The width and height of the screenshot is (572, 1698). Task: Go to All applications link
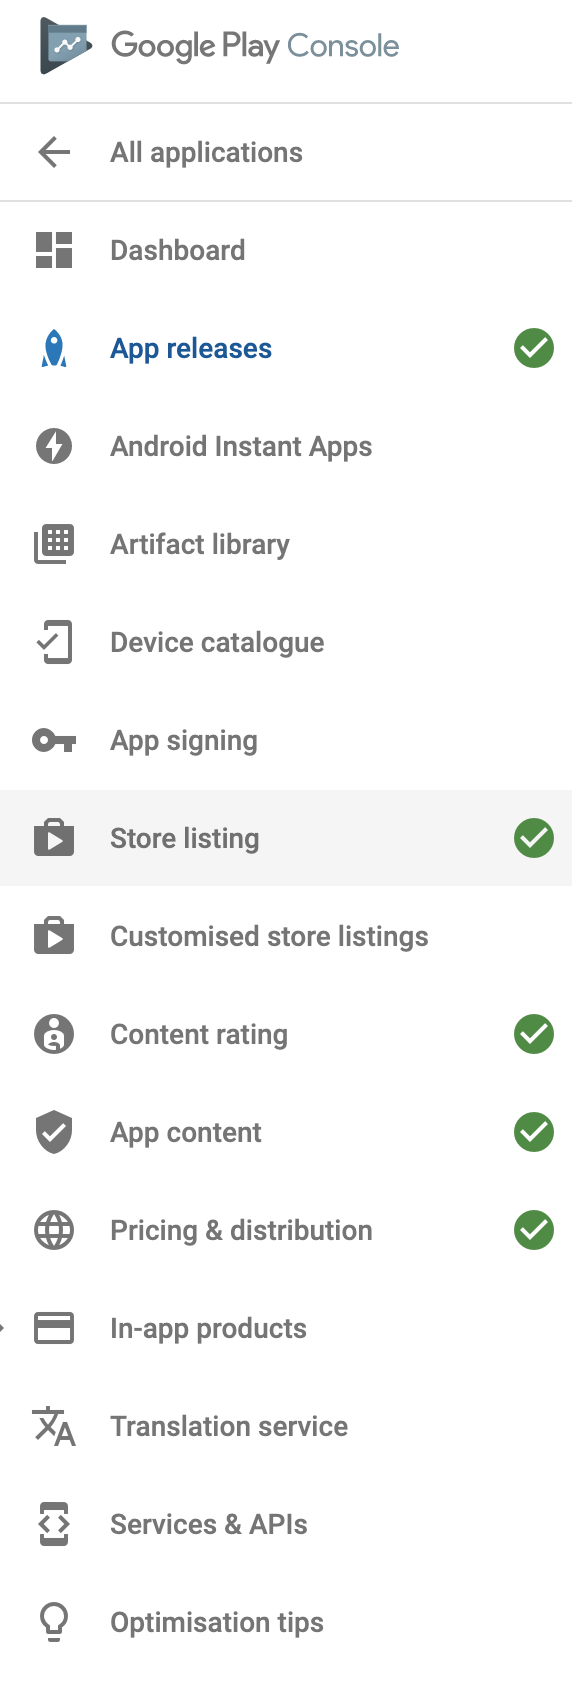(x=206, y=152)
